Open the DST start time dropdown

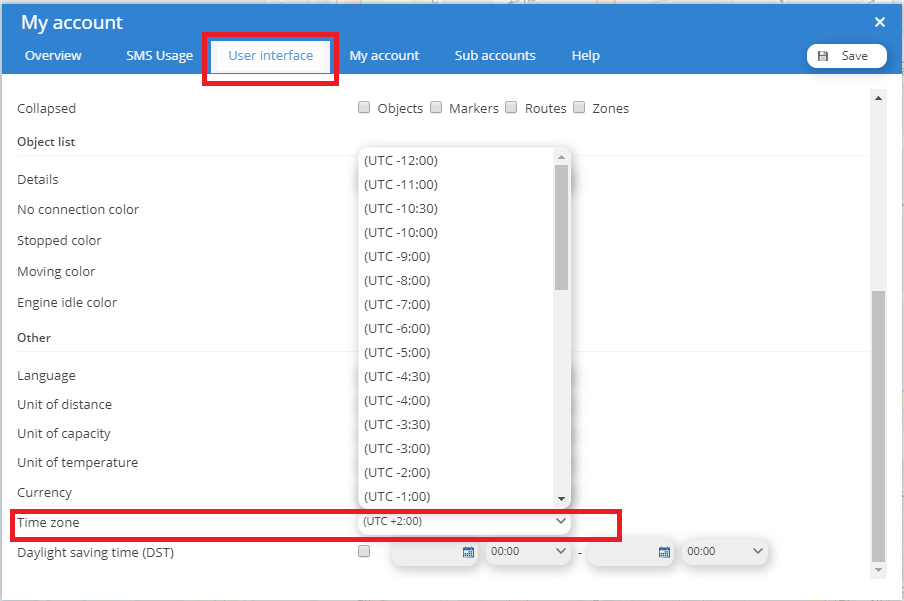point(528,552)
